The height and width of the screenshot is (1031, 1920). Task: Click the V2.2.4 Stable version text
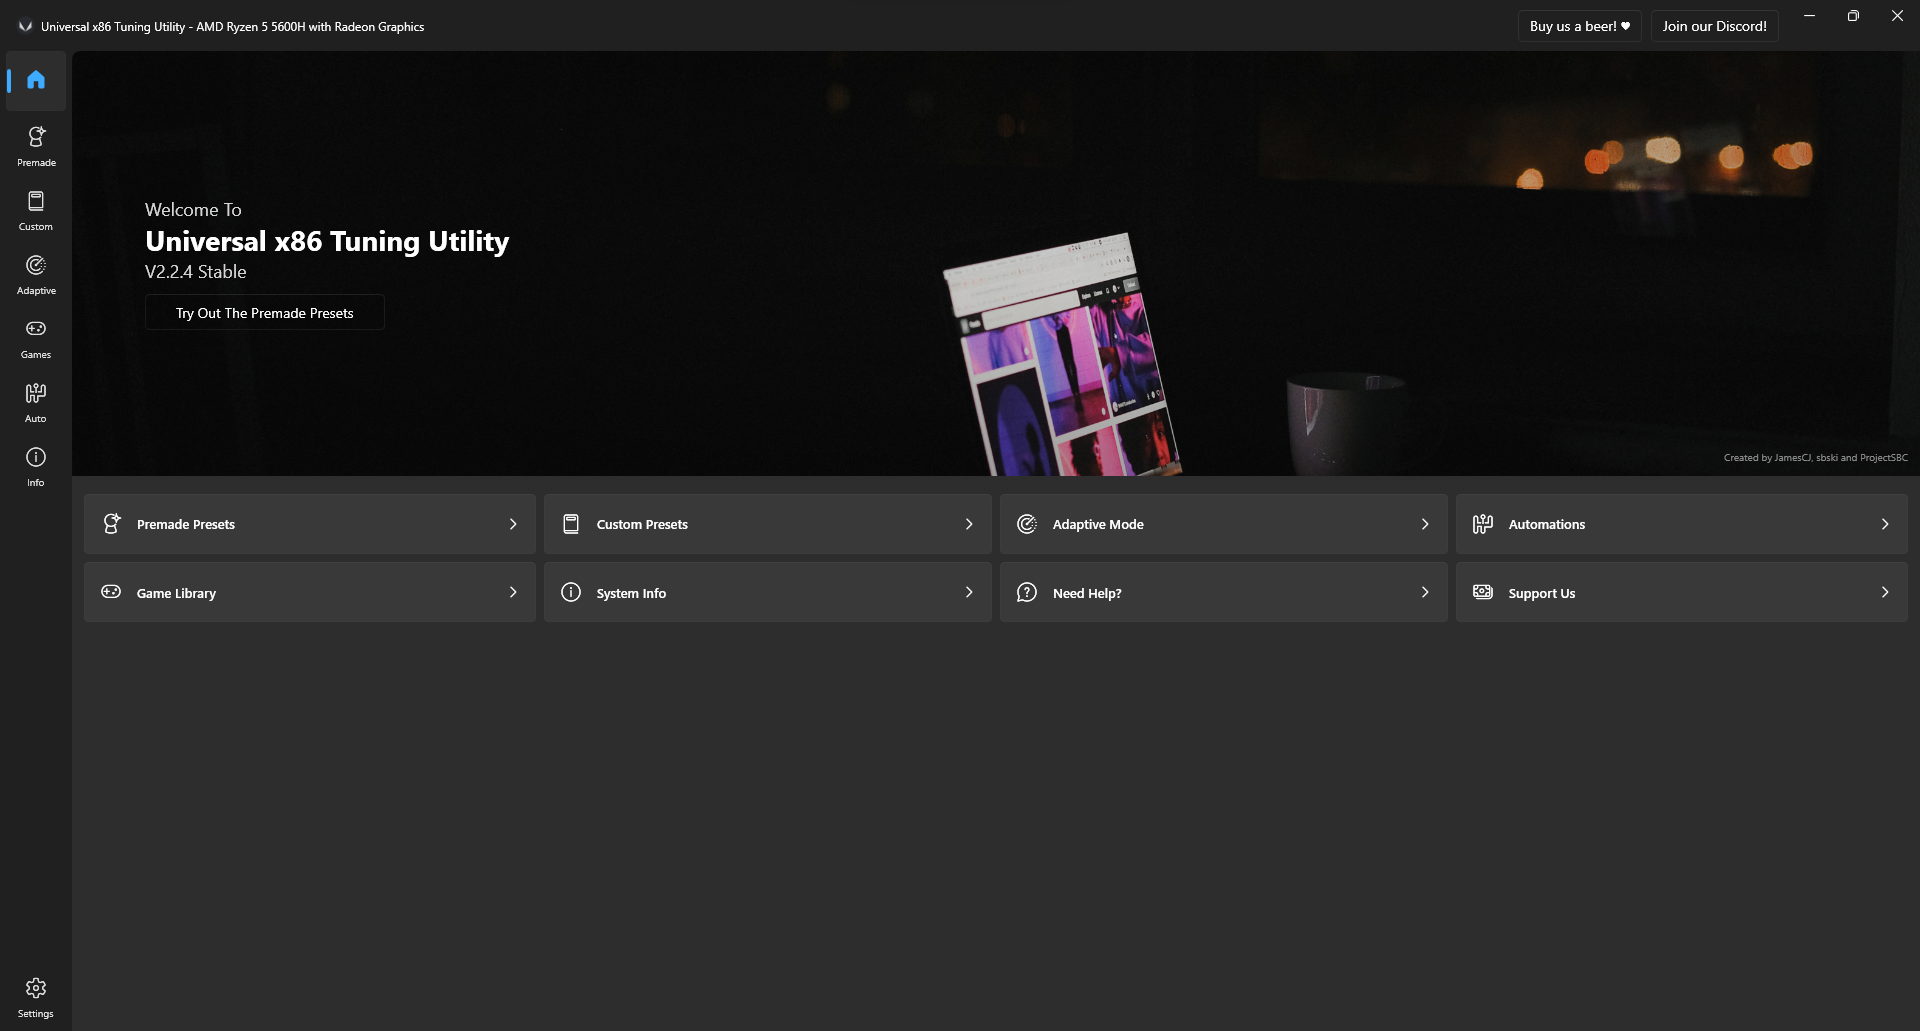coord(195,272)
